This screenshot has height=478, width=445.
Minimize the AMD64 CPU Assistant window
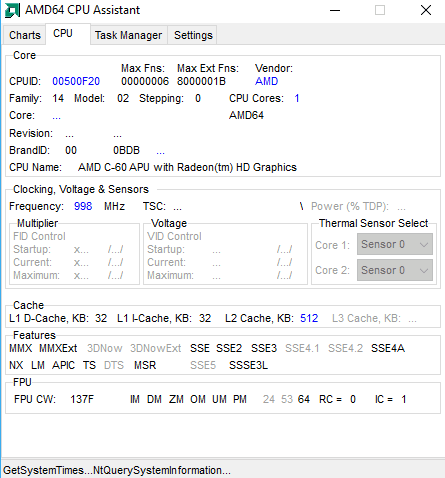335,10
